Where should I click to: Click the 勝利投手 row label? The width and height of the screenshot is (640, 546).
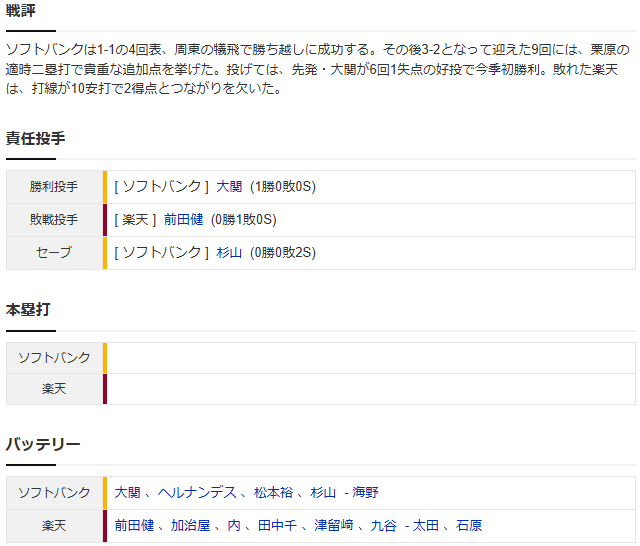pos(53,186)
